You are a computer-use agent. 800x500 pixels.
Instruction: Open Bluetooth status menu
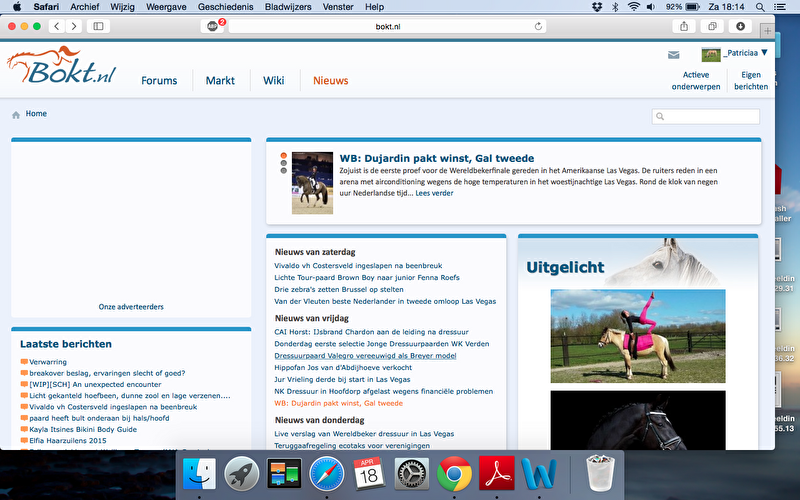click(615, 7)
